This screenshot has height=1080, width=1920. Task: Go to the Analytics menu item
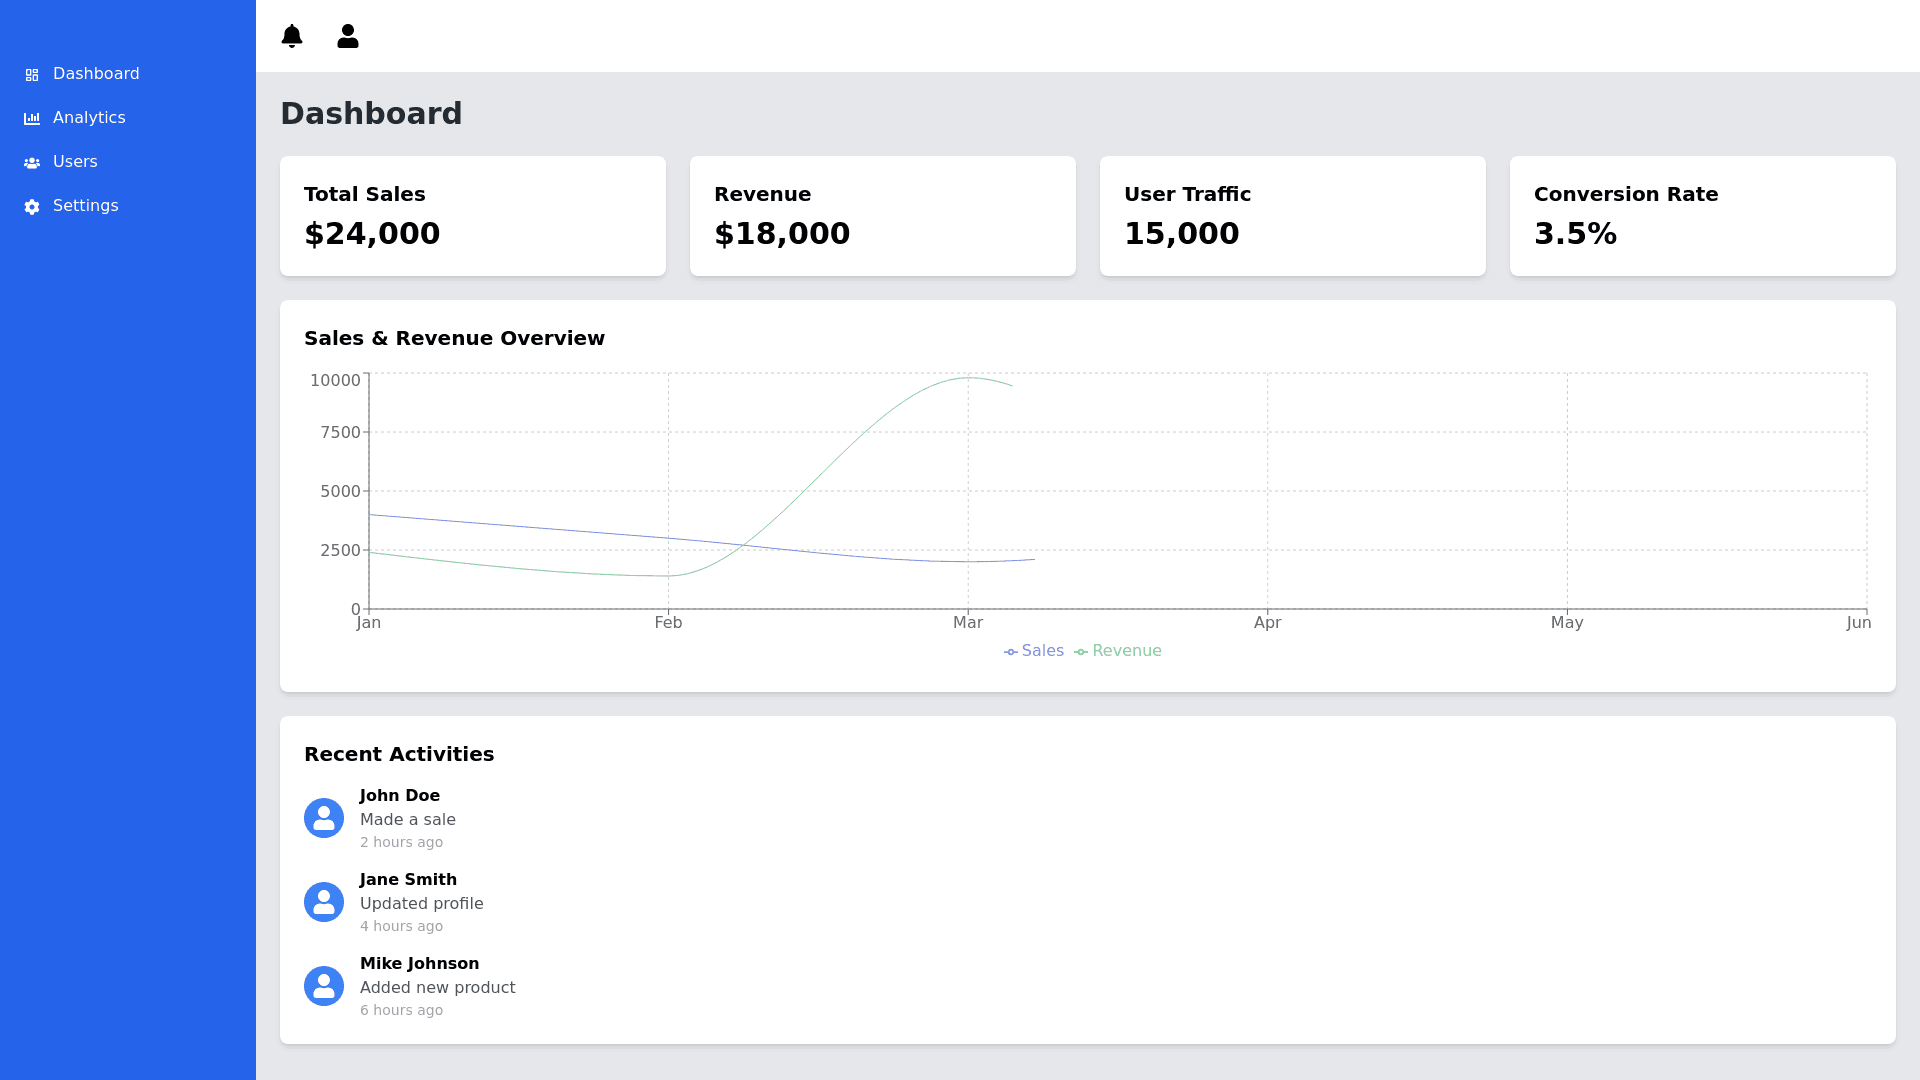click(x=89, y=118)
